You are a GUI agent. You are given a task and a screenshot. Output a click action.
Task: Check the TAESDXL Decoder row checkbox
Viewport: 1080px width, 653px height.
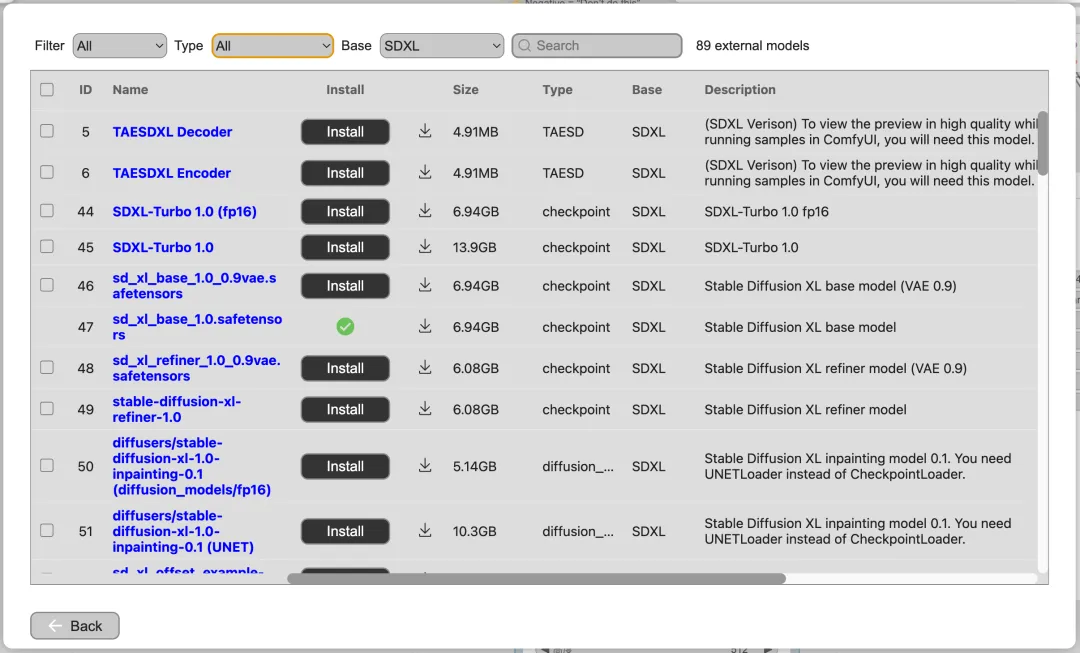pyautogui.click(x=47, y=131)
